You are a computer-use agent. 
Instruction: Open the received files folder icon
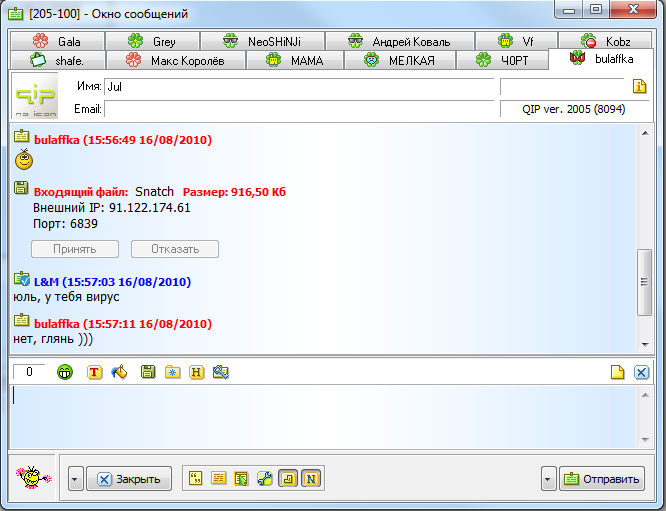[172, 372]
